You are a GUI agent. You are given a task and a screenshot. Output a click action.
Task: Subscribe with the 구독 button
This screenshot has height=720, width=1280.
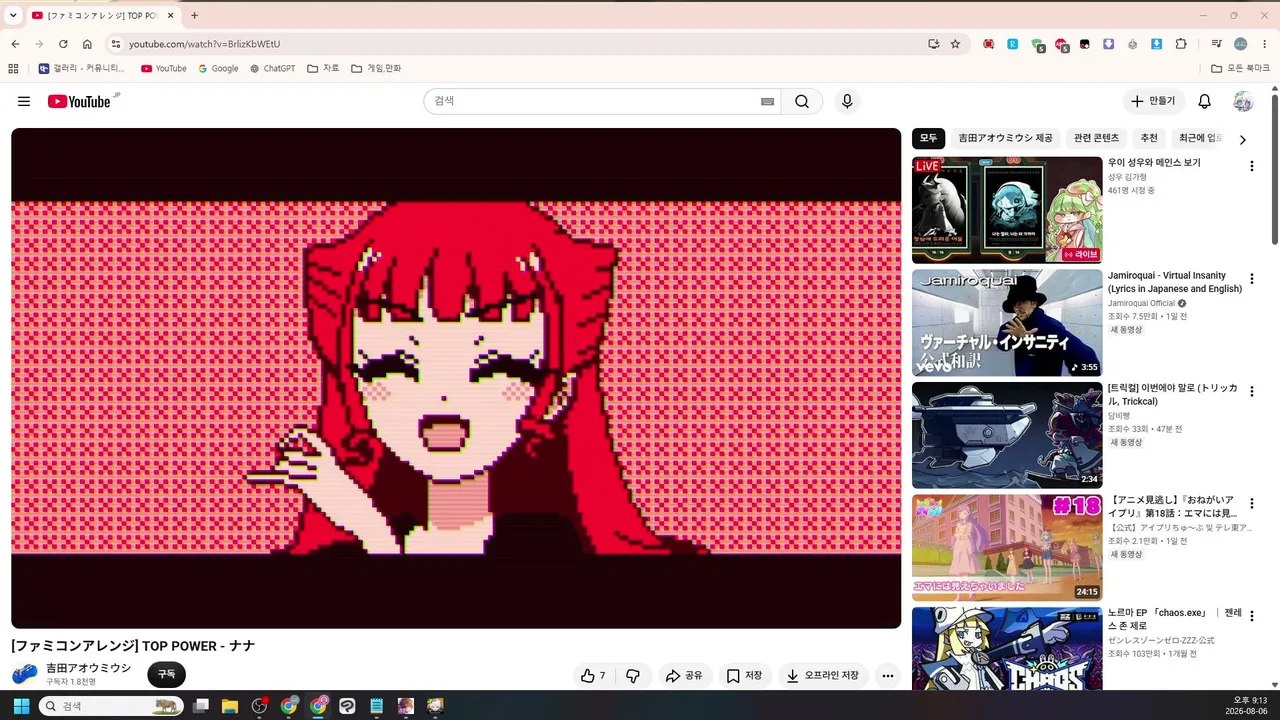[166, 675]
